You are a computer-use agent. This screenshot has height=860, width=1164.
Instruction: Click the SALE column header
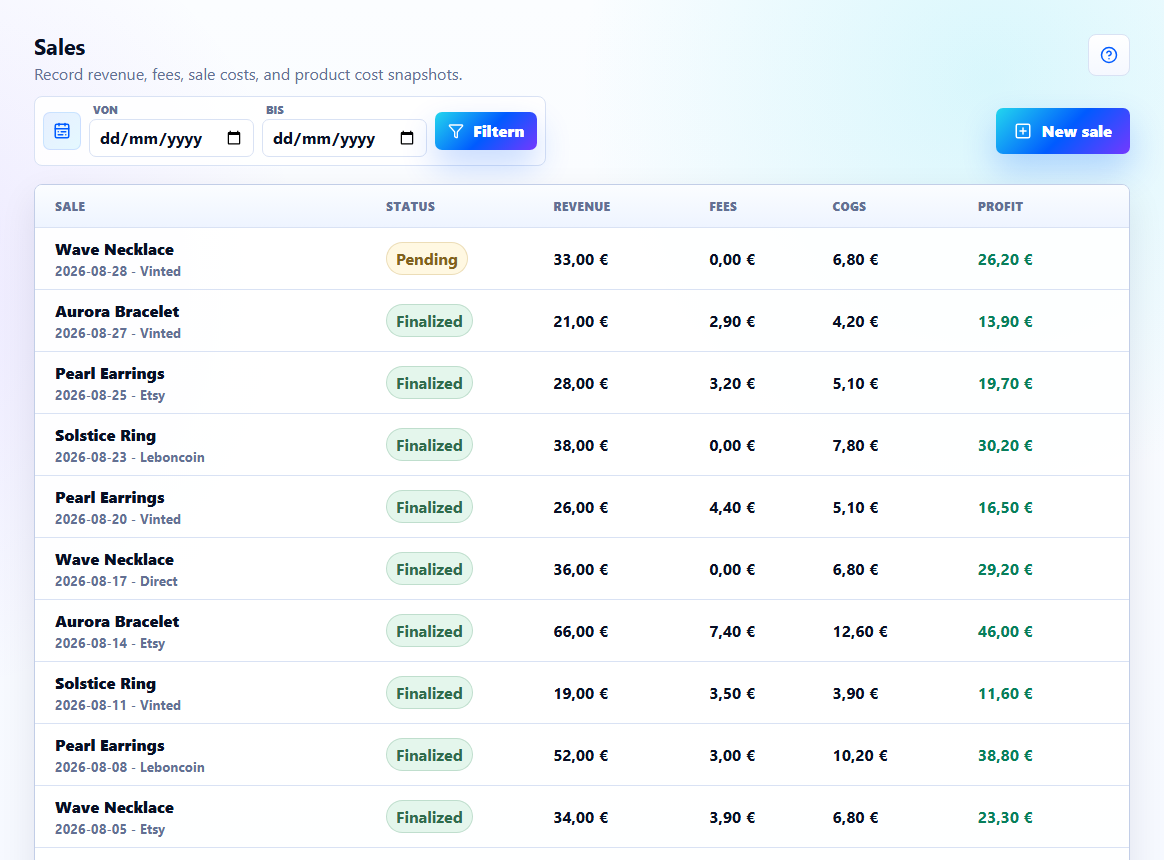pos(70,206)
